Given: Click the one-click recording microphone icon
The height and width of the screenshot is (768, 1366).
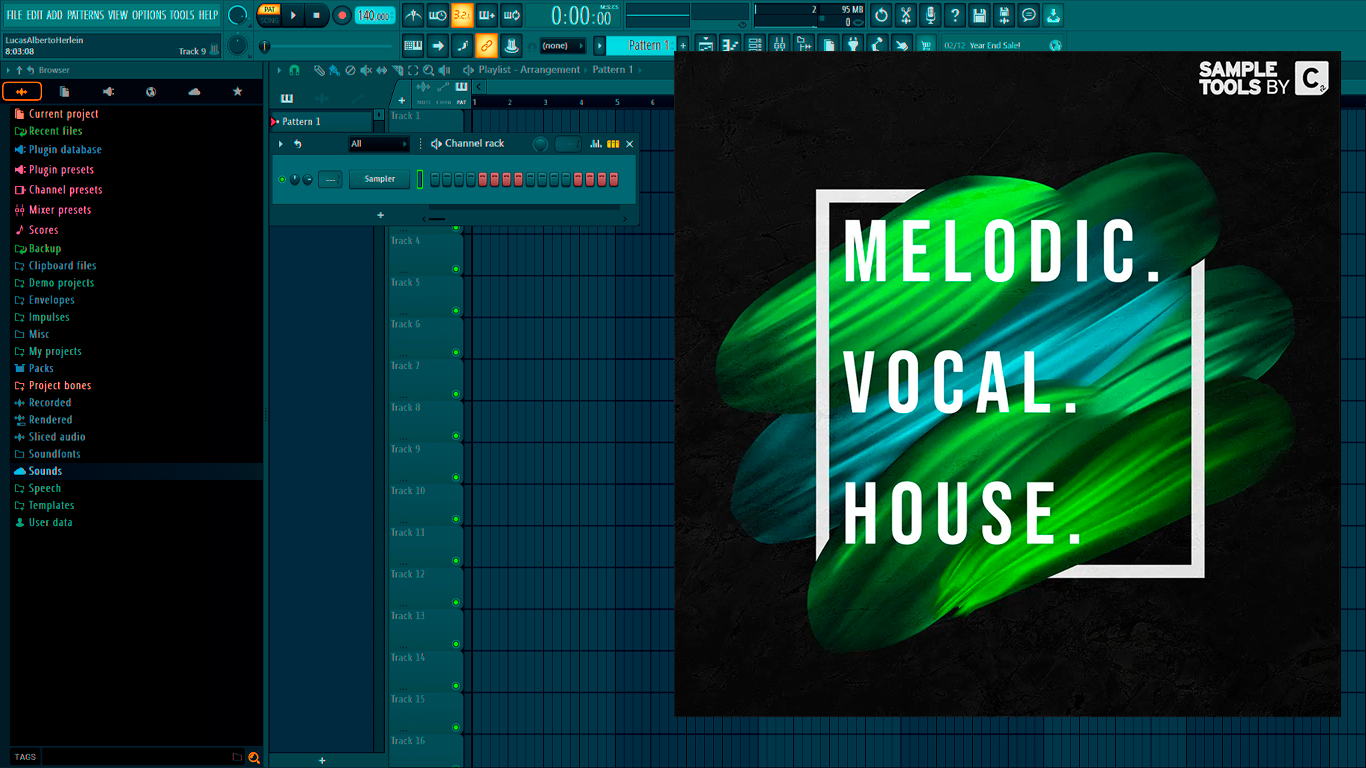Looking at the screenshot, I should pyautogui.click(x=930, y=15).
